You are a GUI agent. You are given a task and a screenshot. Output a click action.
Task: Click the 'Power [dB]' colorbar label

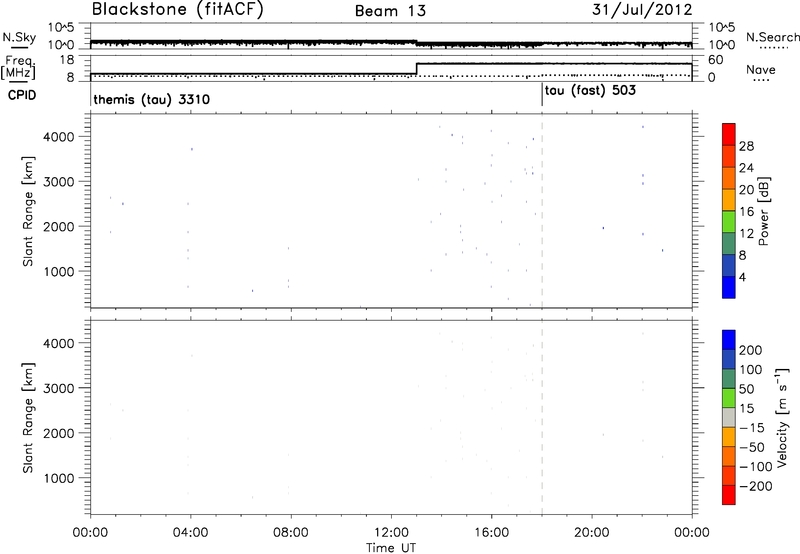763,211
